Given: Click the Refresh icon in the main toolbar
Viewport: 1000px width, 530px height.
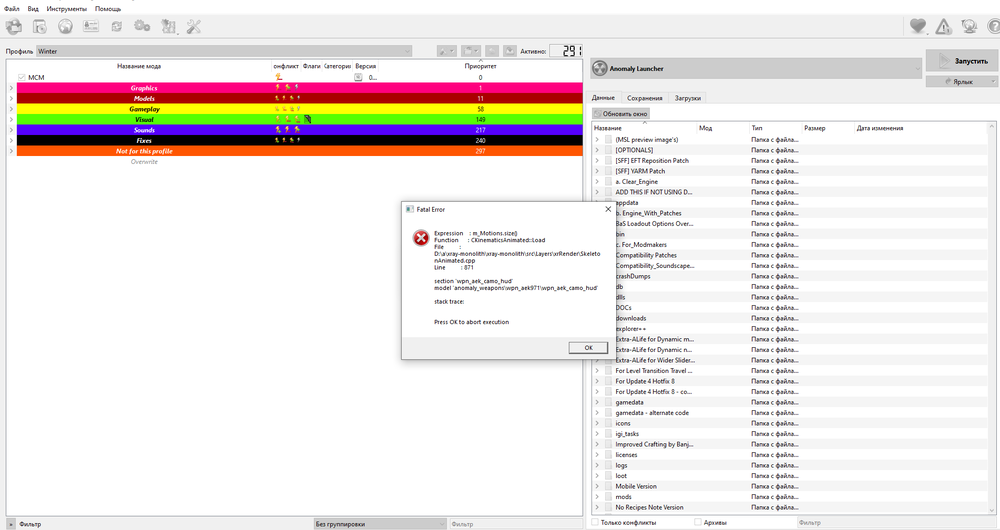Looking at the screenshot, I should pos(117,26).
